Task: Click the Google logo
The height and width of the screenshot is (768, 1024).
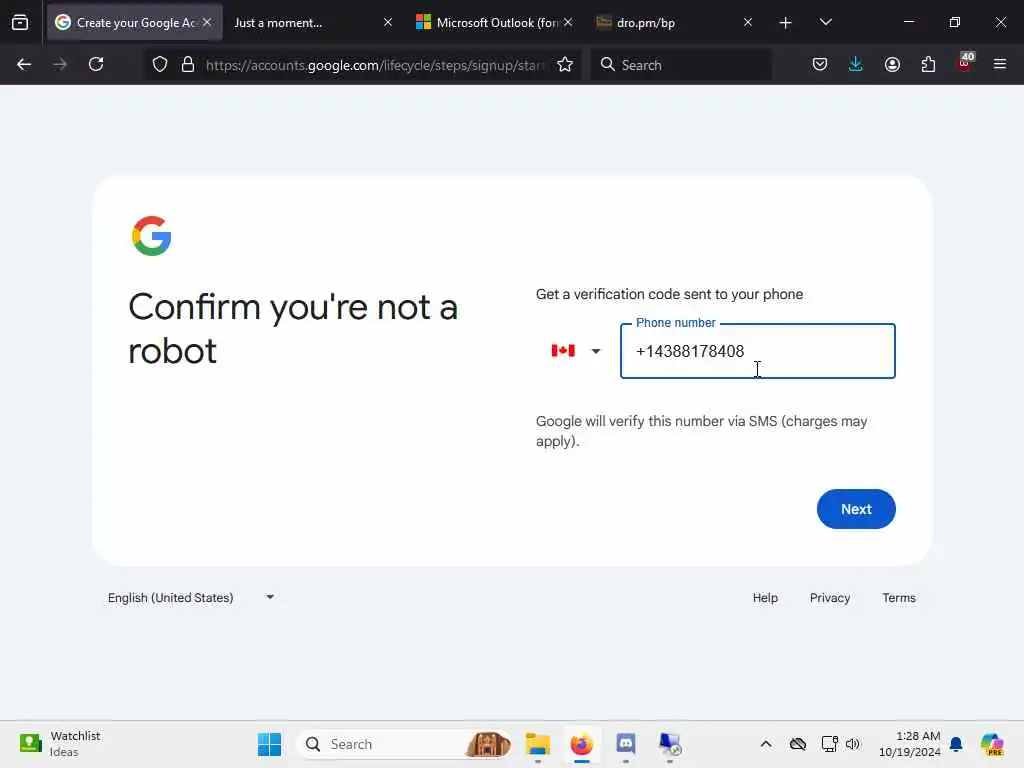Action: point(152,236)
